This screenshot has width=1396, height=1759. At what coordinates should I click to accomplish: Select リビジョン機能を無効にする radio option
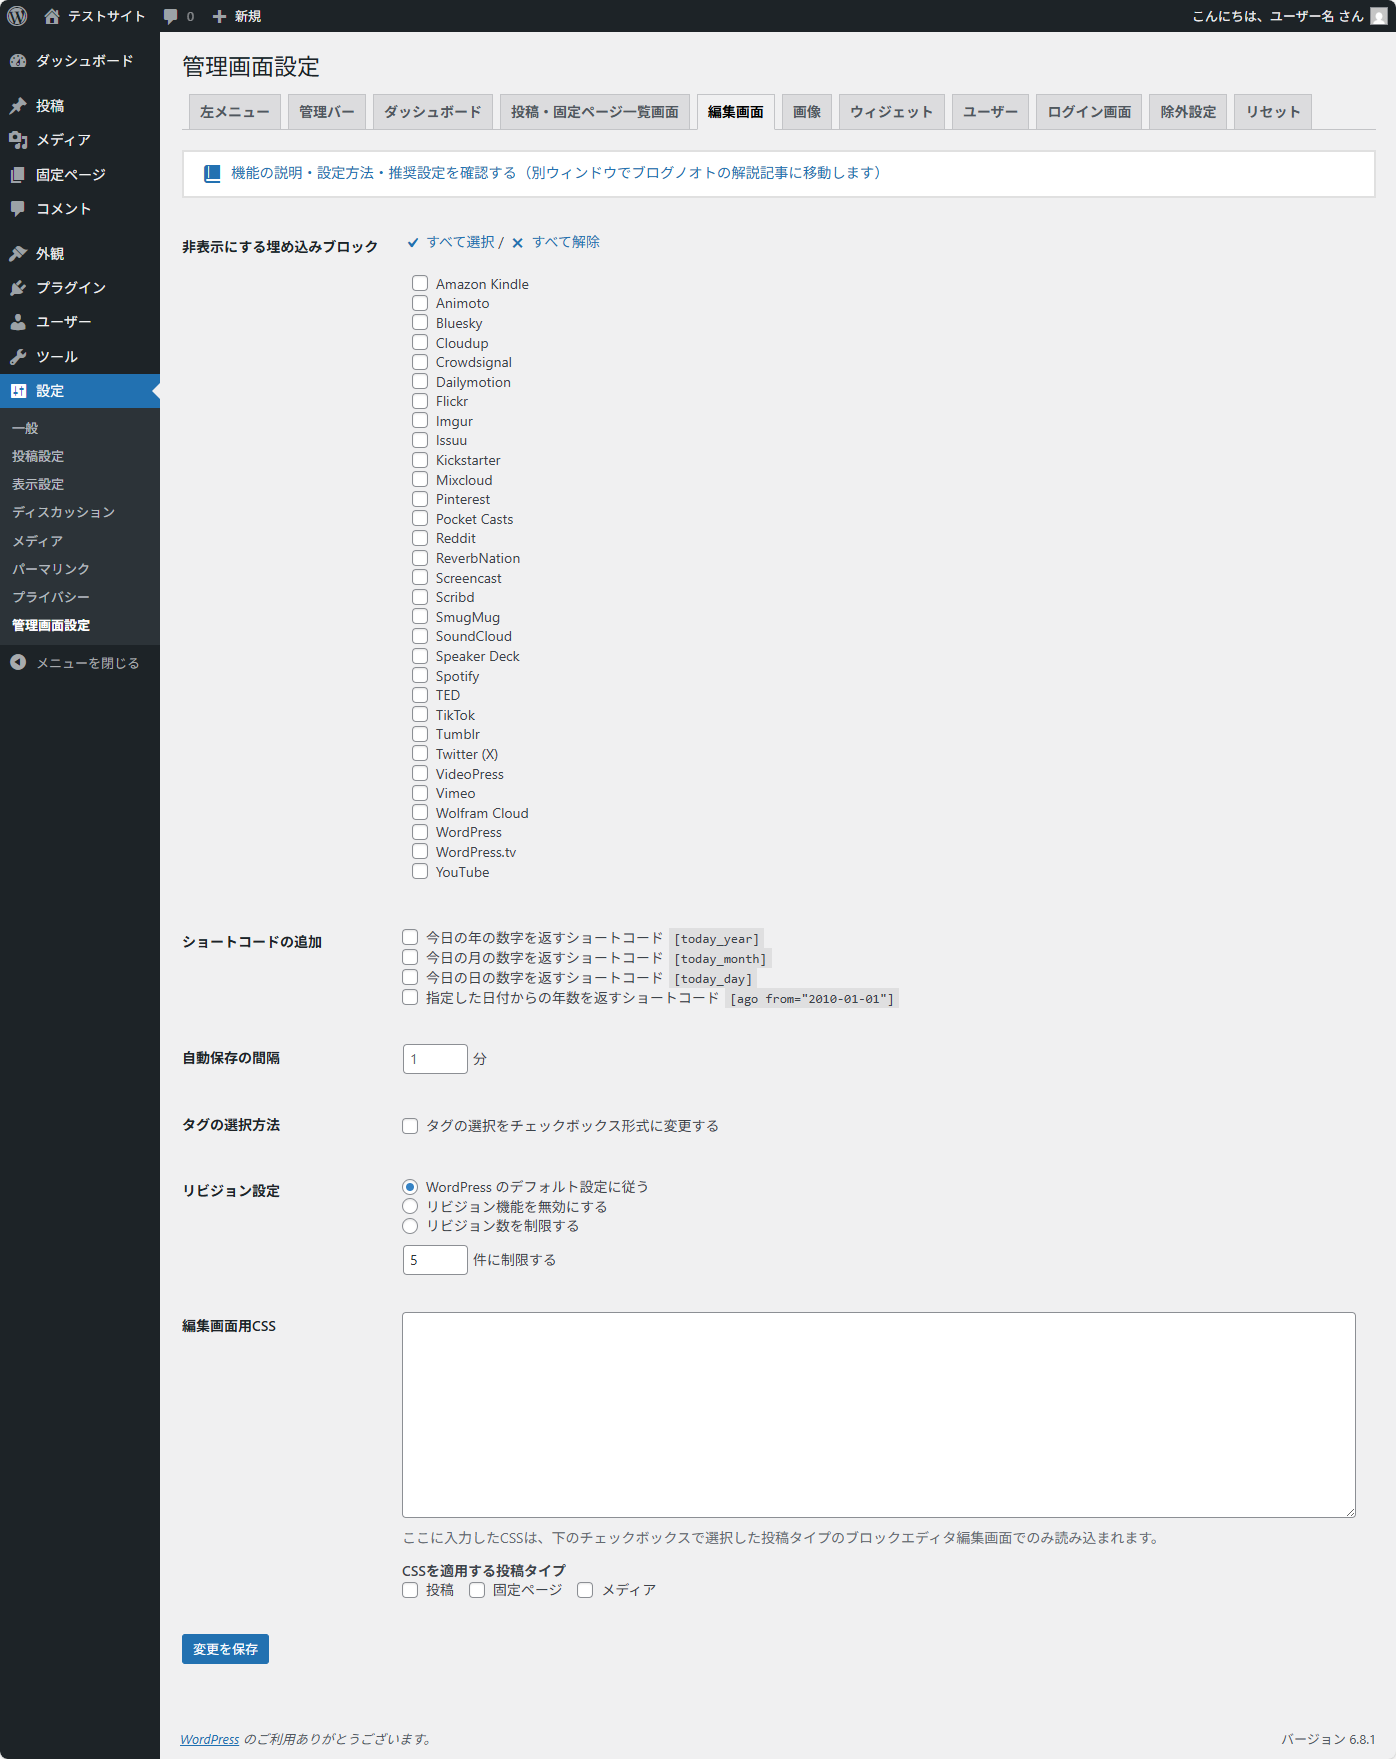tap(410, 1206)
